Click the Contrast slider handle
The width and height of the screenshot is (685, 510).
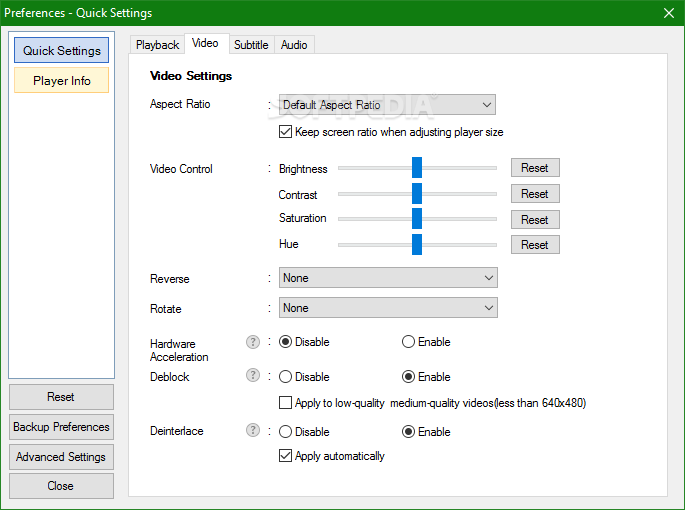coord(417,194)
